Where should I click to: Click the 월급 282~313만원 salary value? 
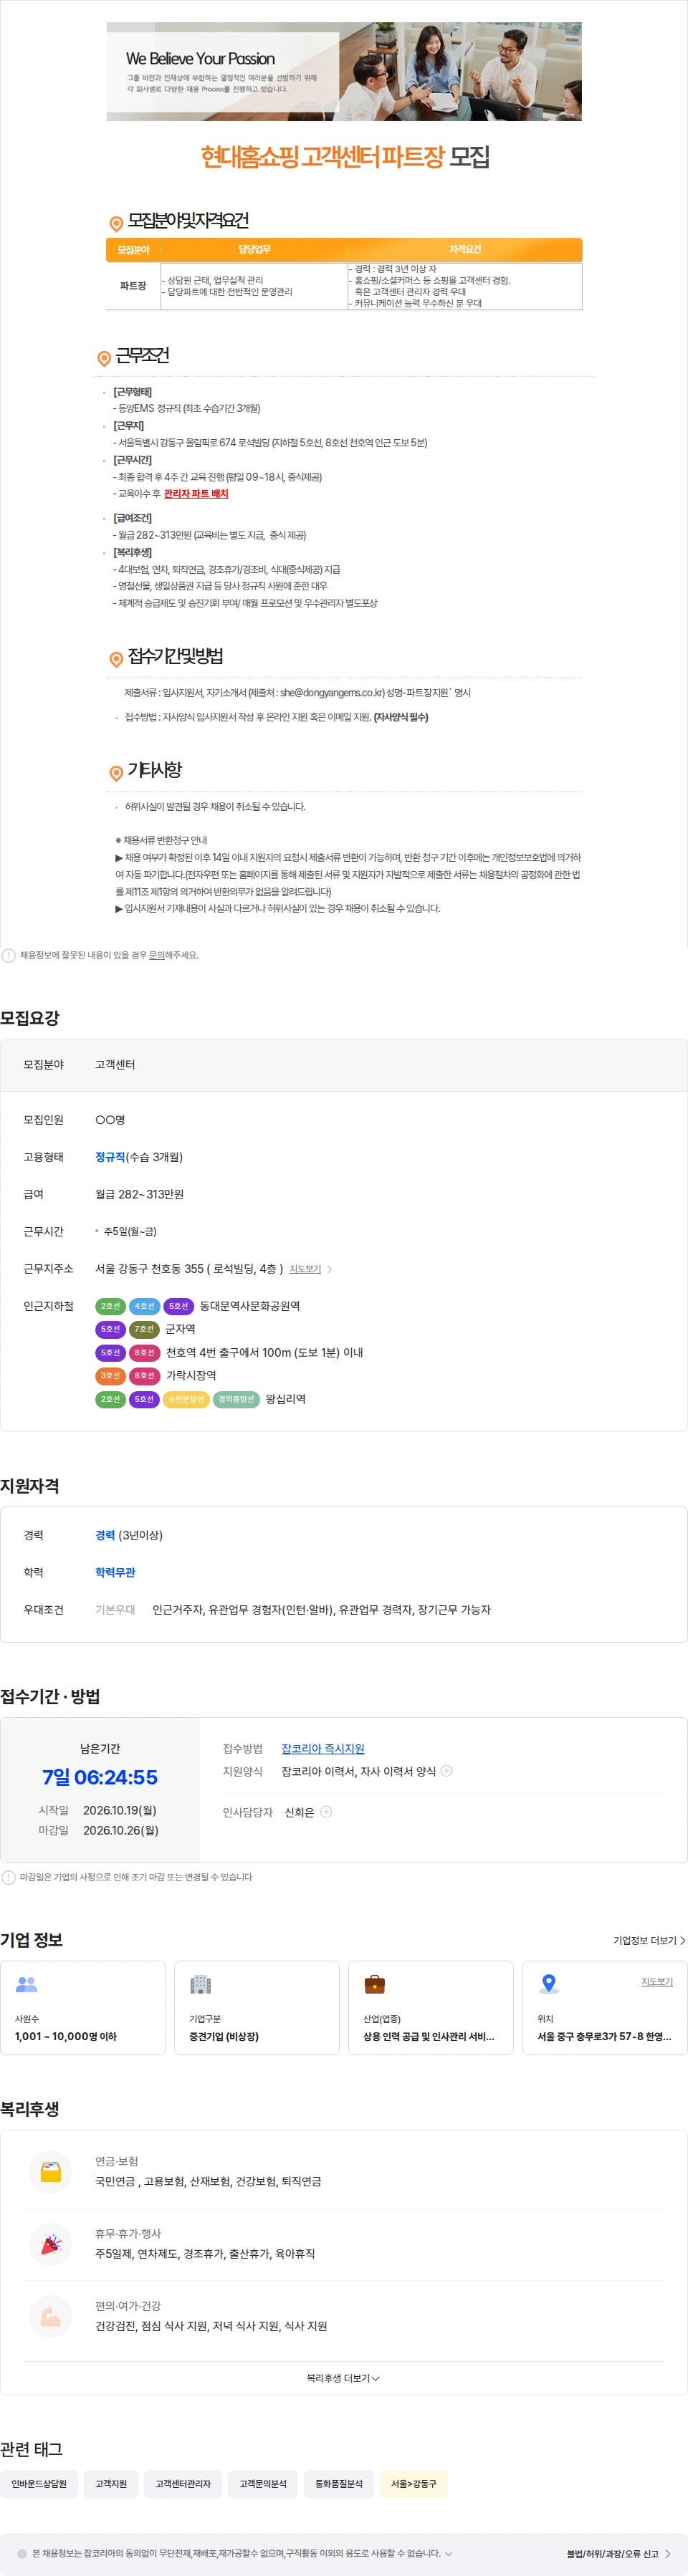139,1194
